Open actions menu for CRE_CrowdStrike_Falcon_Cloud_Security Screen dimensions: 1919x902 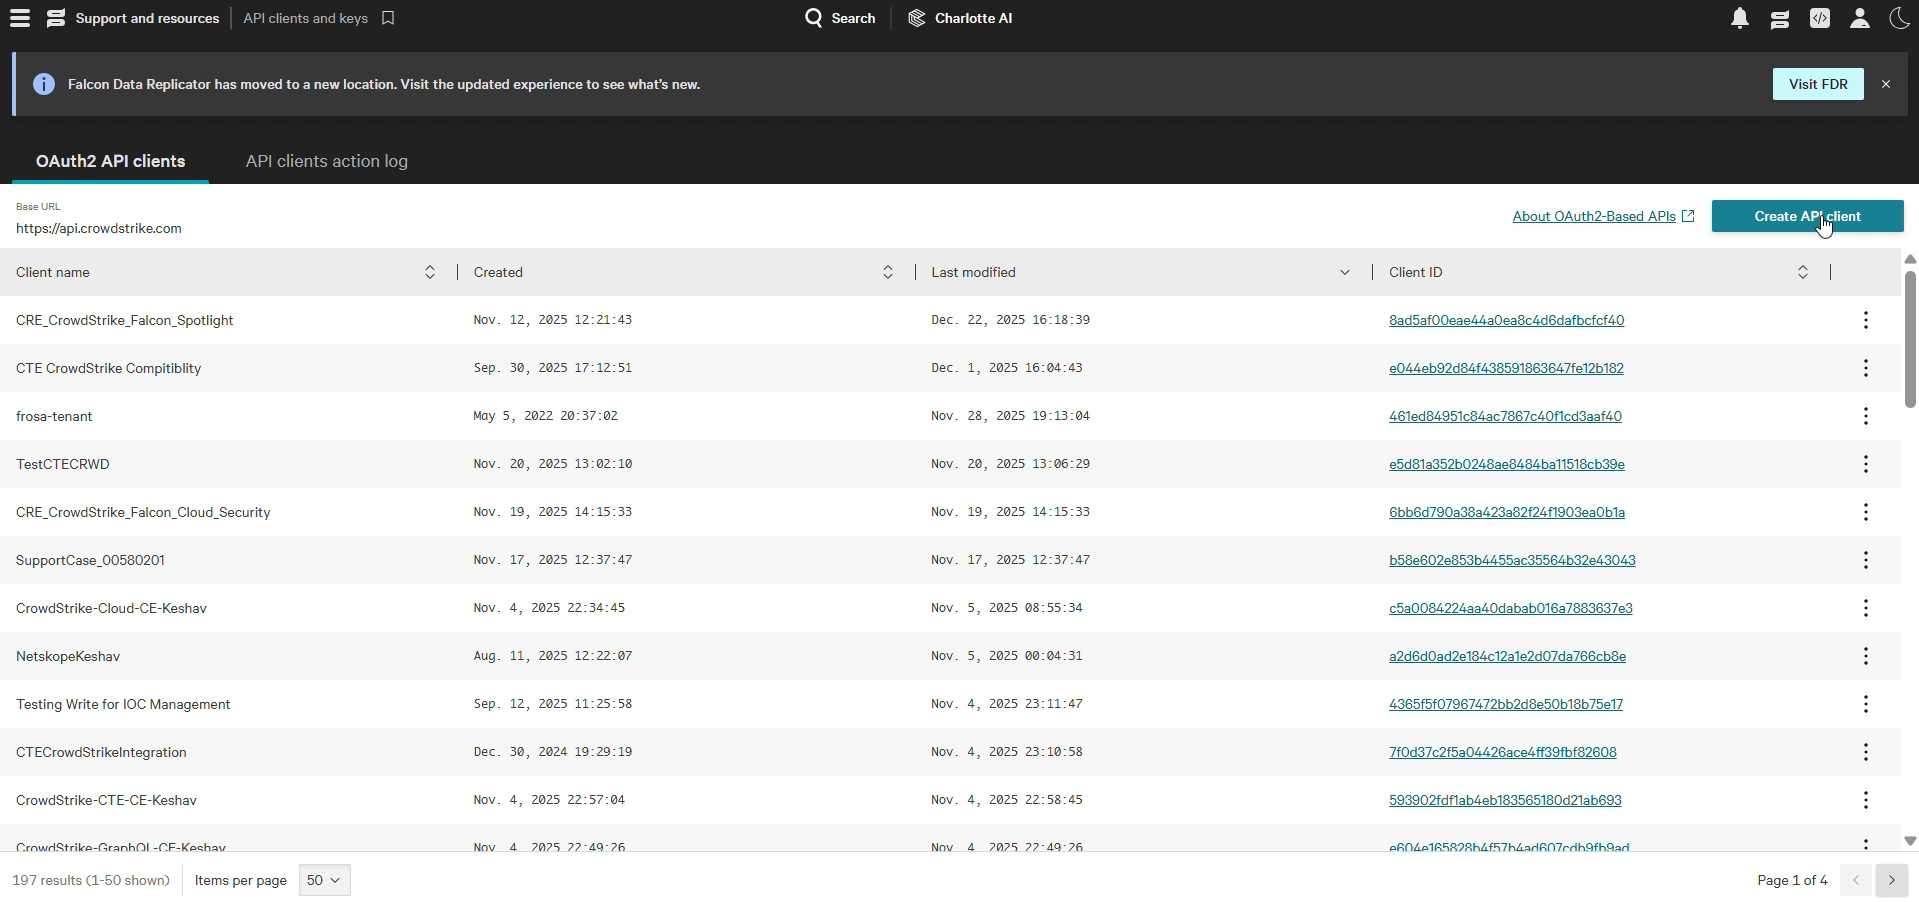(x=1866, y=512)
